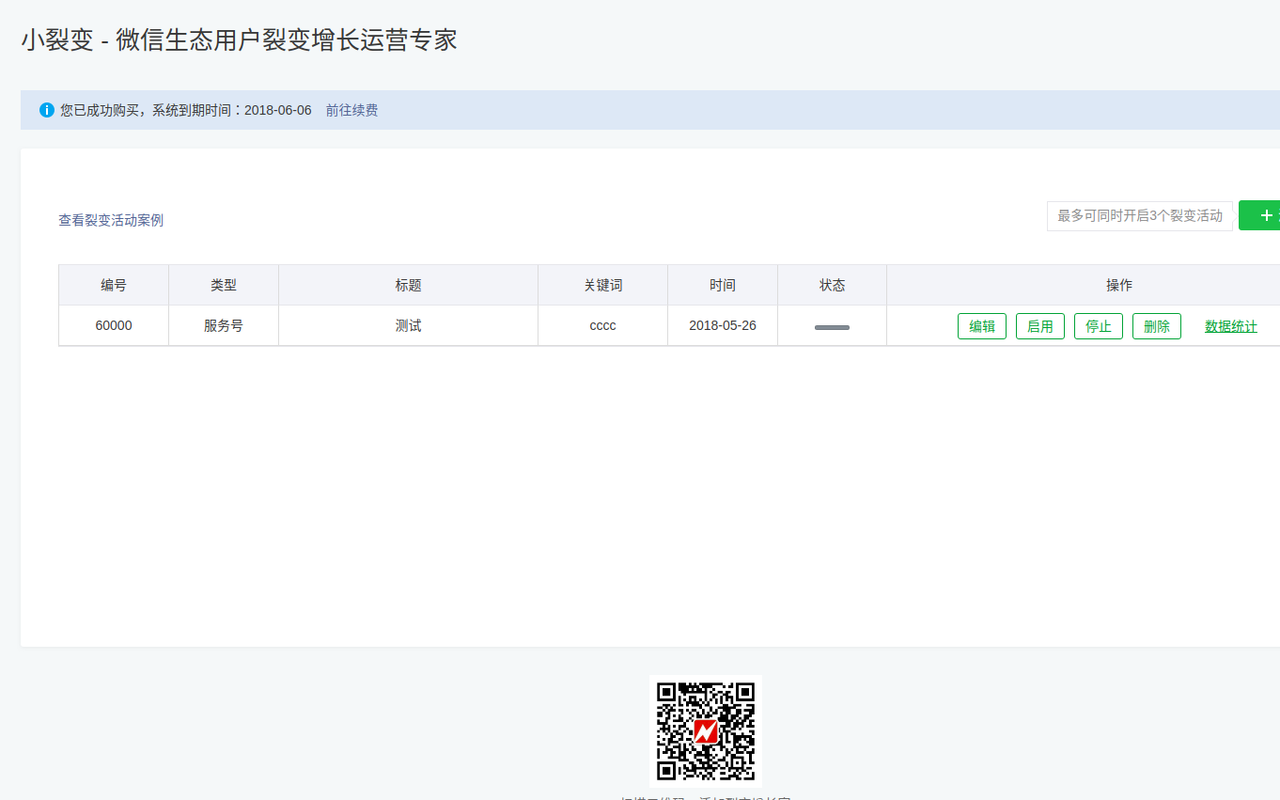Click the 测试 title cell
The height and width of the screenshot is (800, 1280).
click(408, 326)
